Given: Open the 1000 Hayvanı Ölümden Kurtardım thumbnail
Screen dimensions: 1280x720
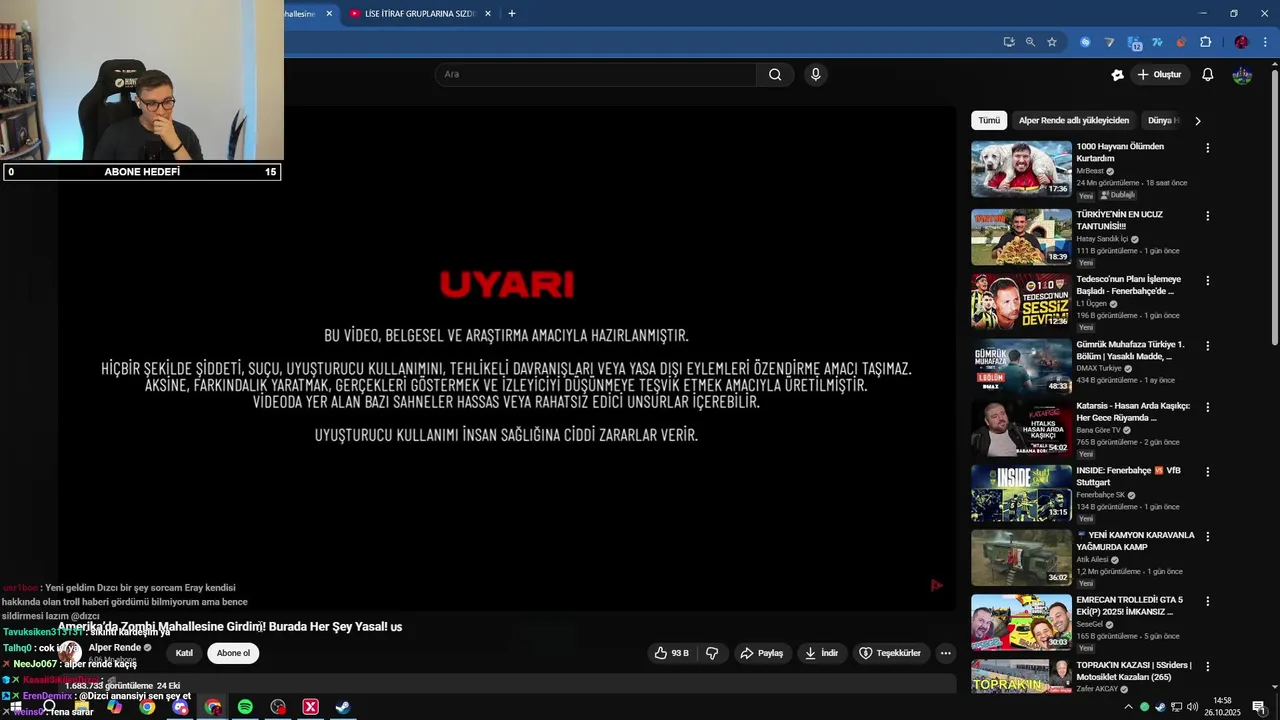Looking at the screenshot, I should pyautogui.click(x=1021, y=168).
